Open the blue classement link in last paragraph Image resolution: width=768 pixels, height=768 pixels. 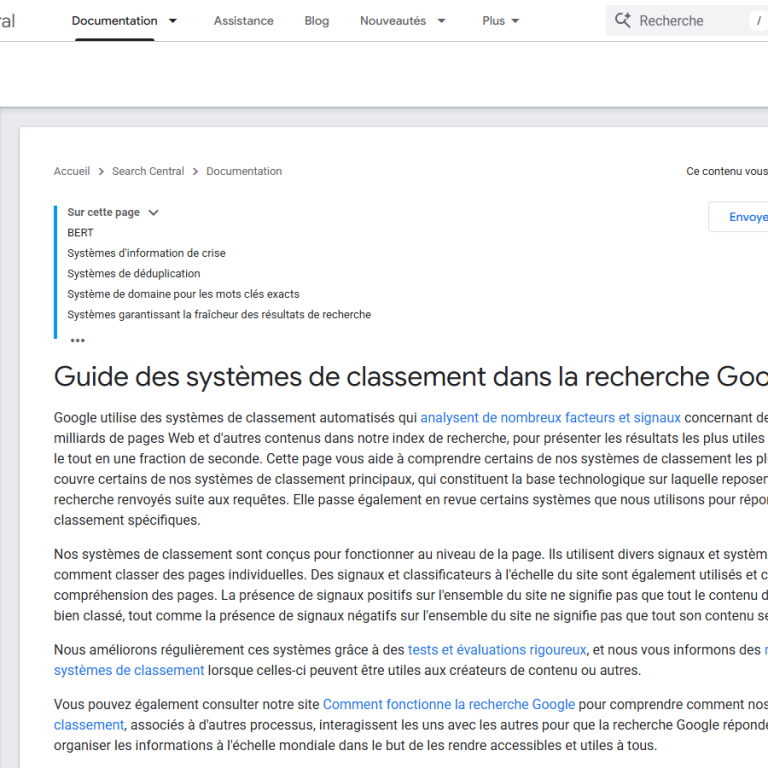89,725
